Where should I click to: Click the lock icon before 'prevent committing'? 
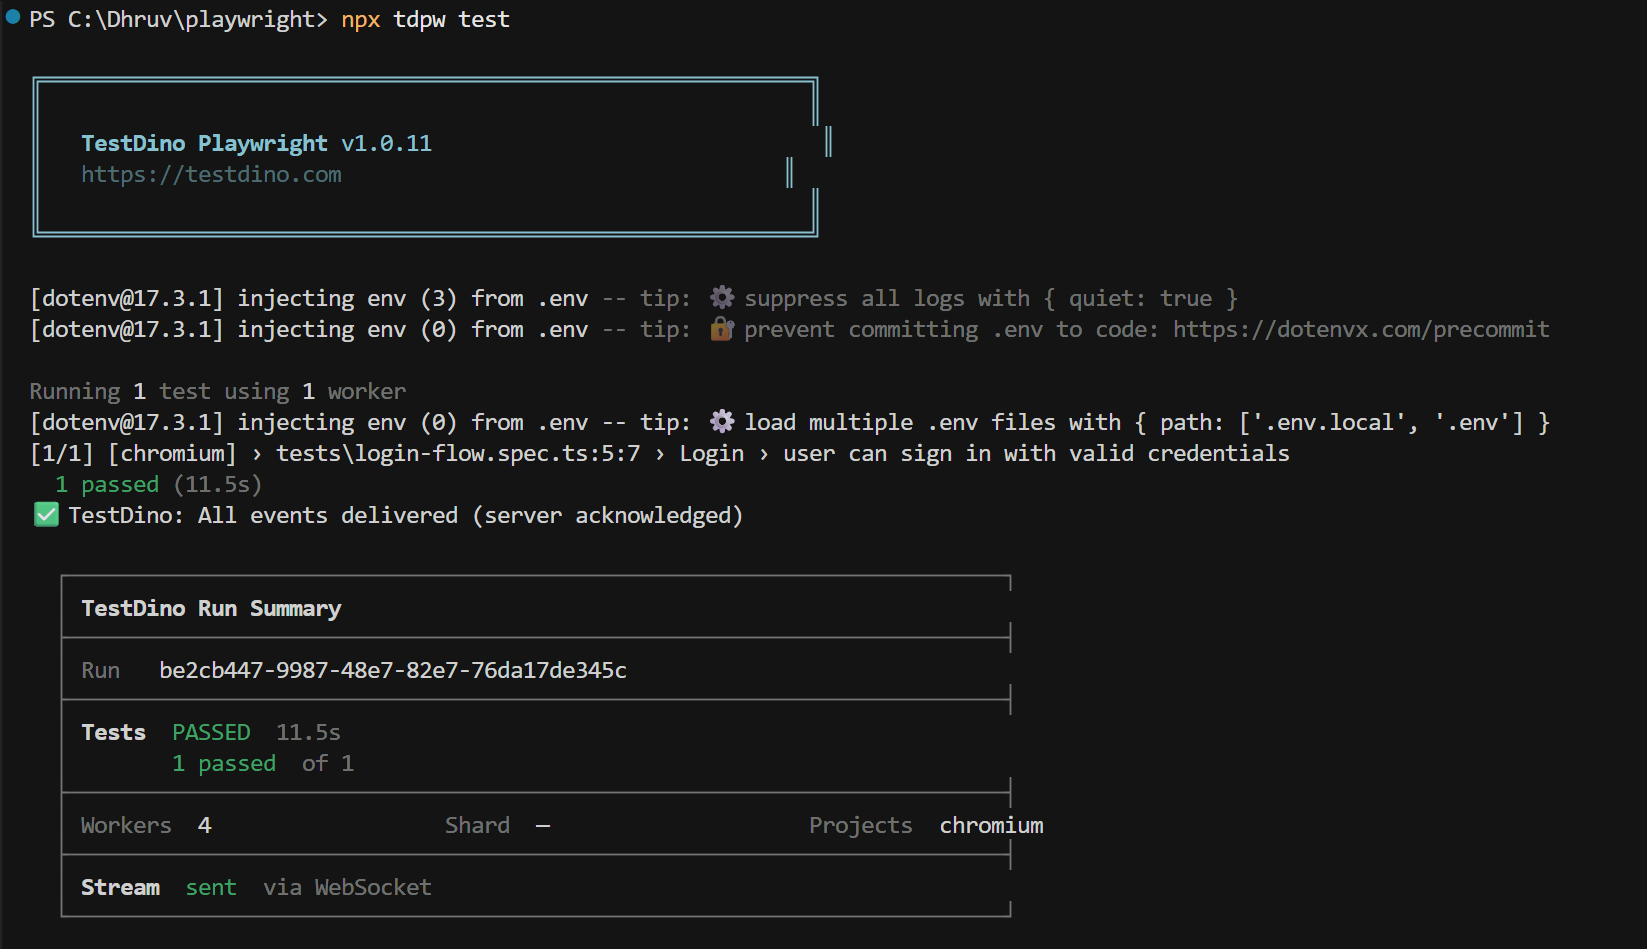[722, 329]
